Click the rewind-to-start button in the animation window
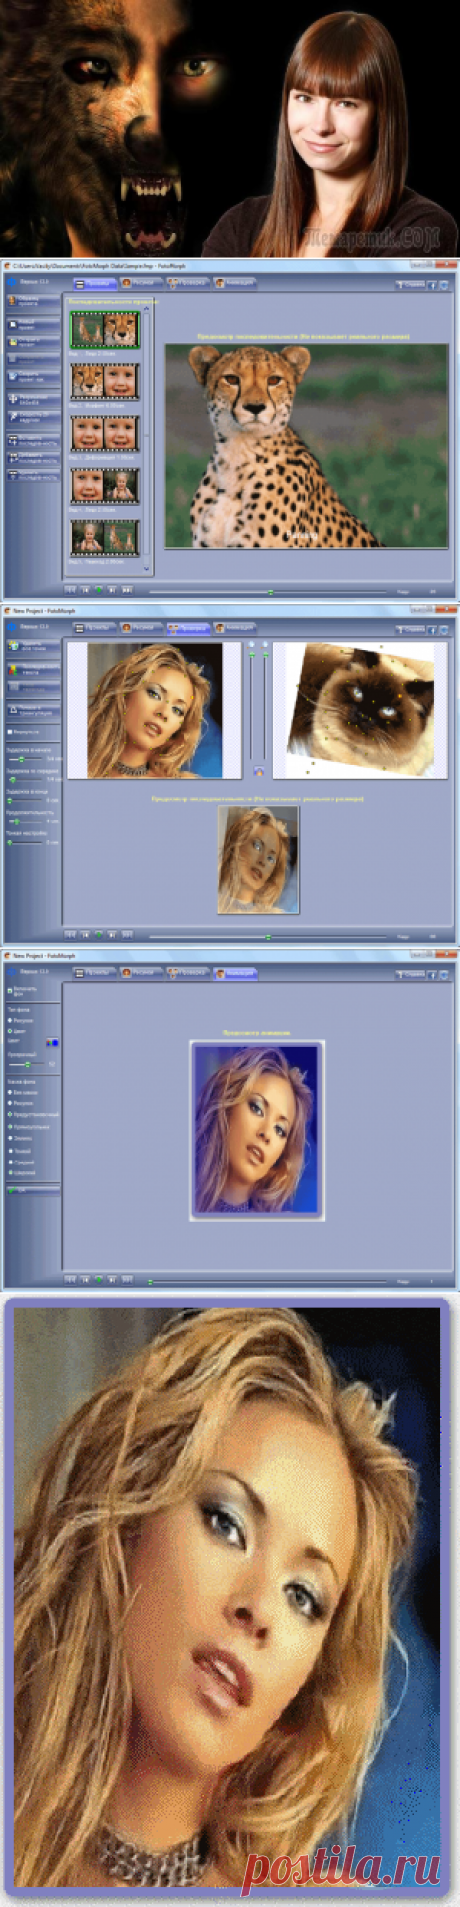This screenshot has height=1907, width=460. tap(71, 1279)
